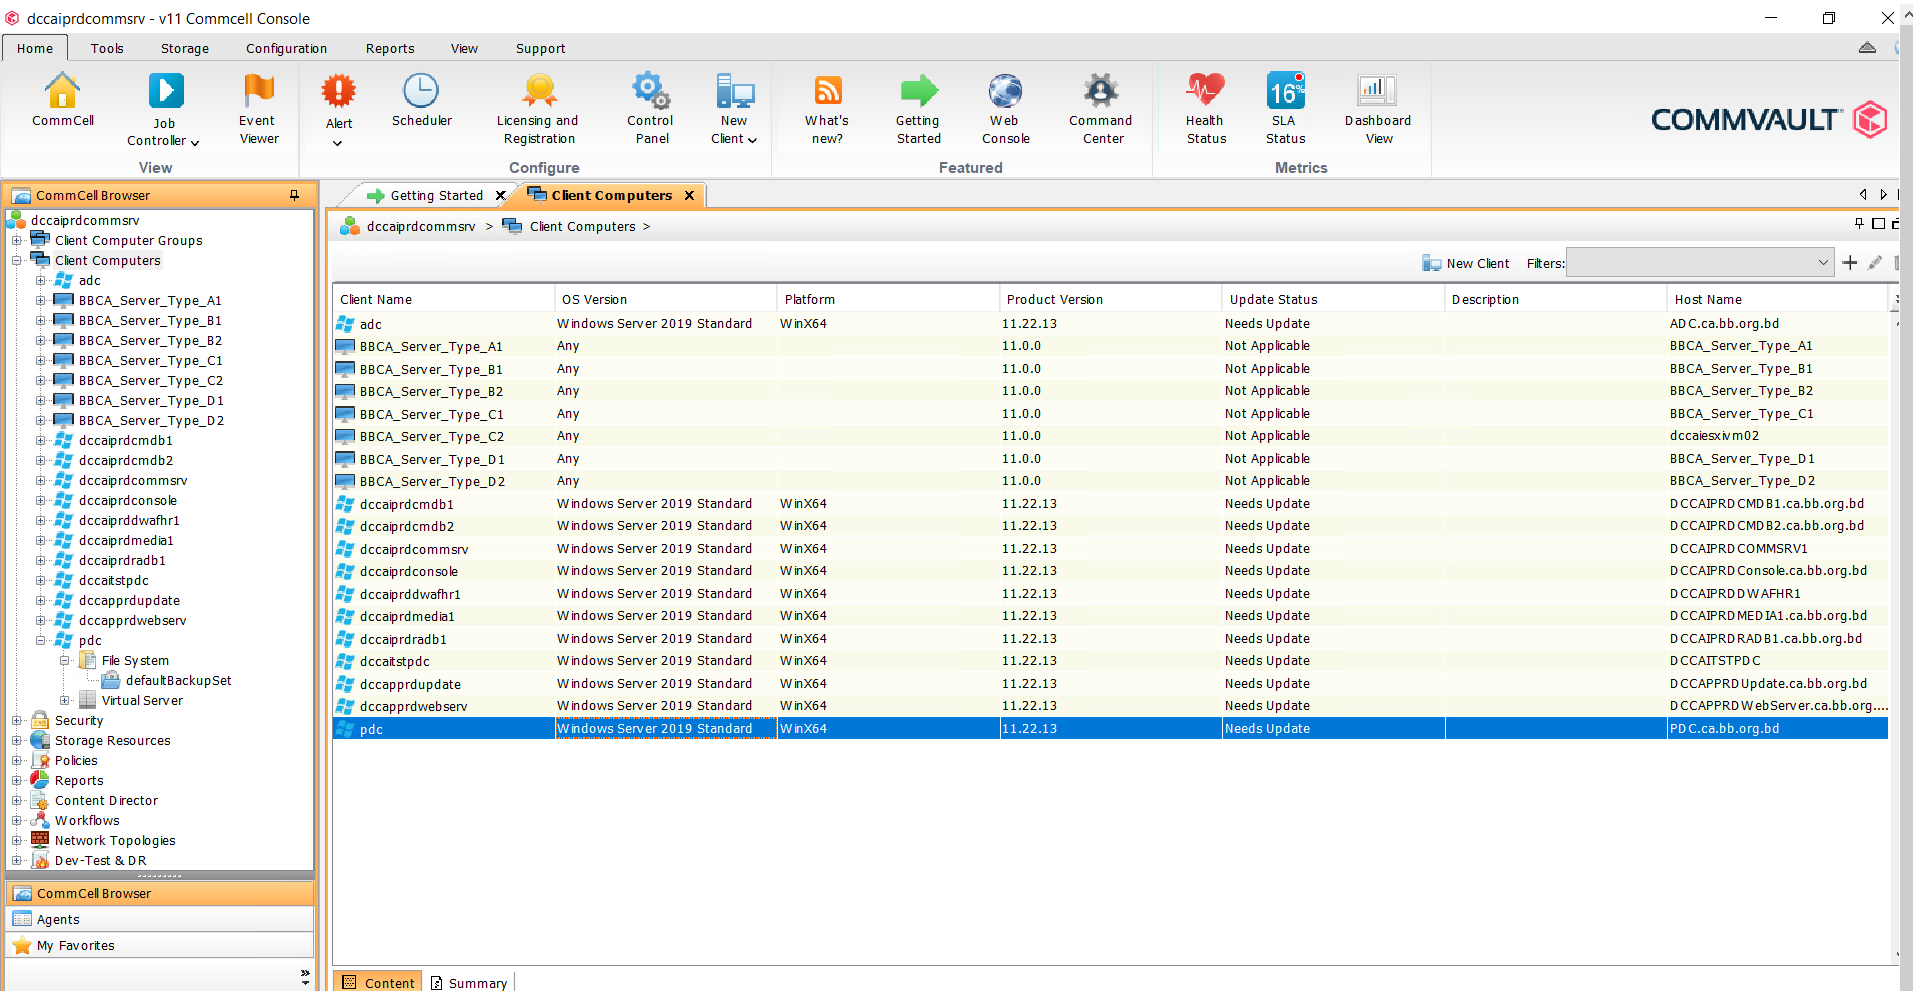Click Client Computers breadcrumb link
The width and height of the screenshot is (1913, 991).
(582, 226)
